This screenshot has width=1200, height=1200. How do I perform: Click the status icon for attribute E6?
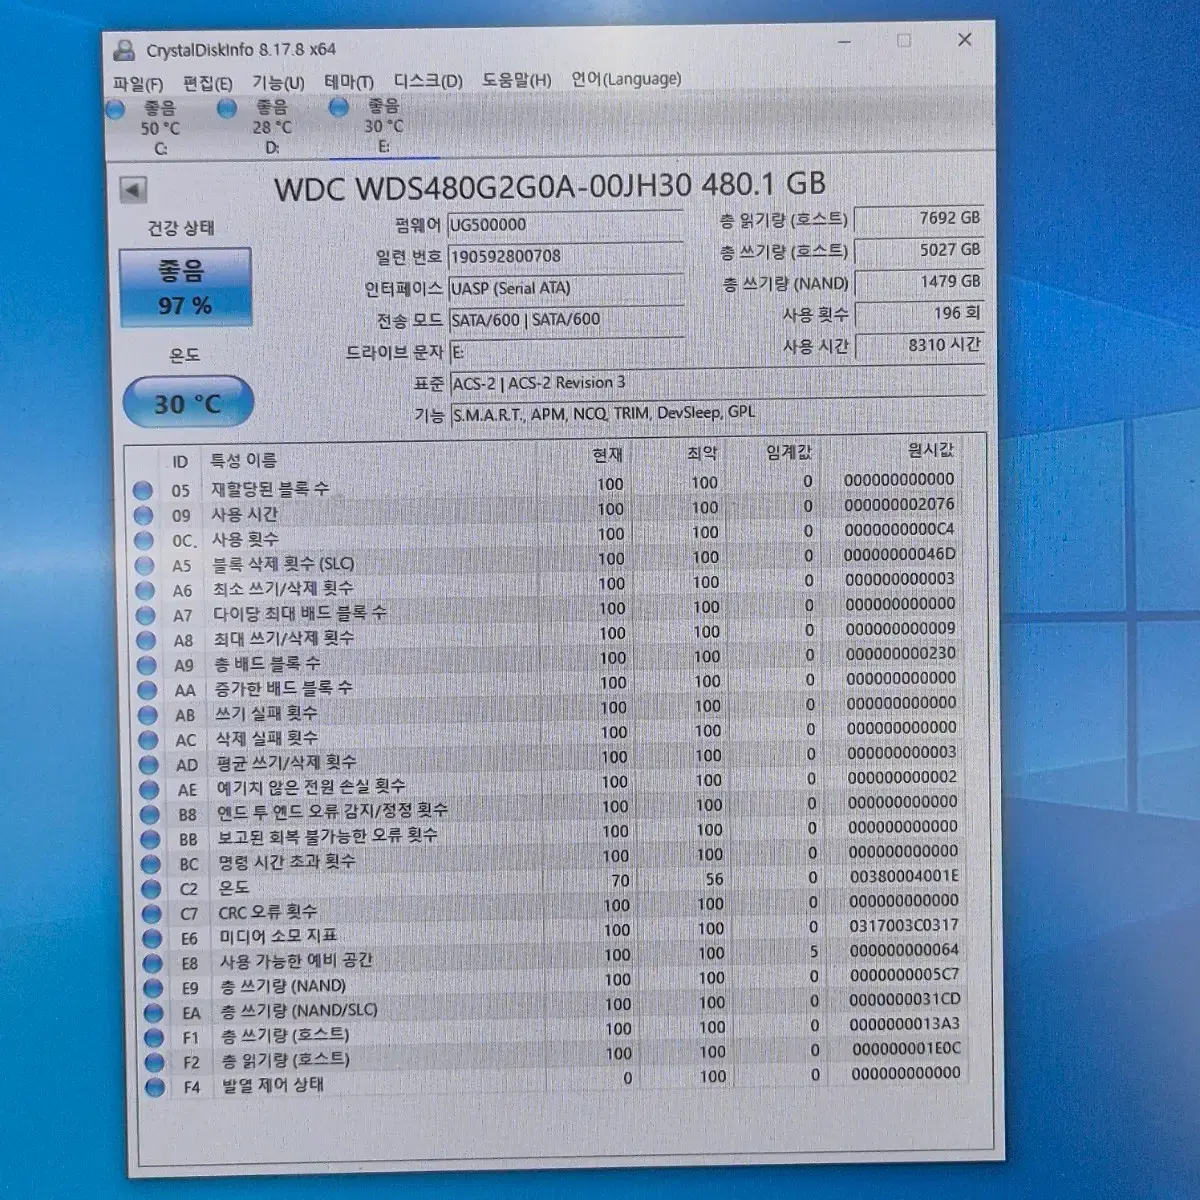(152, 938)
